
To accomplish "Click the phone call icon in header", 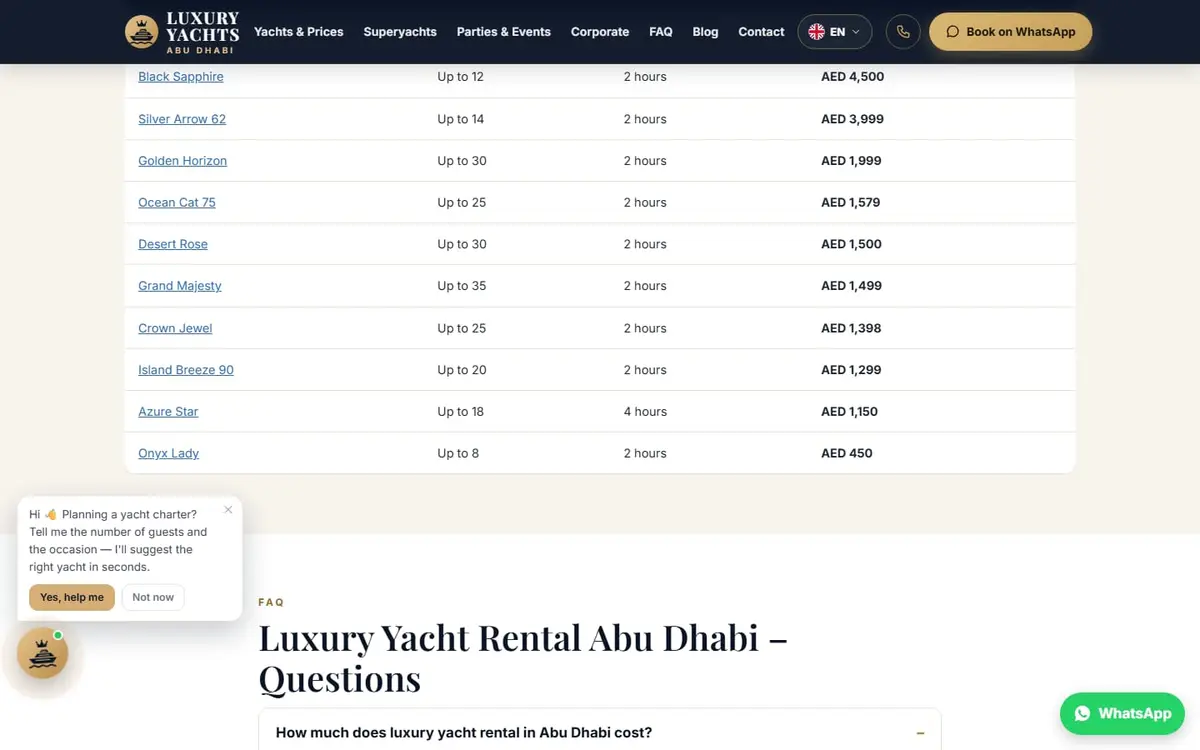I will pyautogui.click(x=903, y=32).
